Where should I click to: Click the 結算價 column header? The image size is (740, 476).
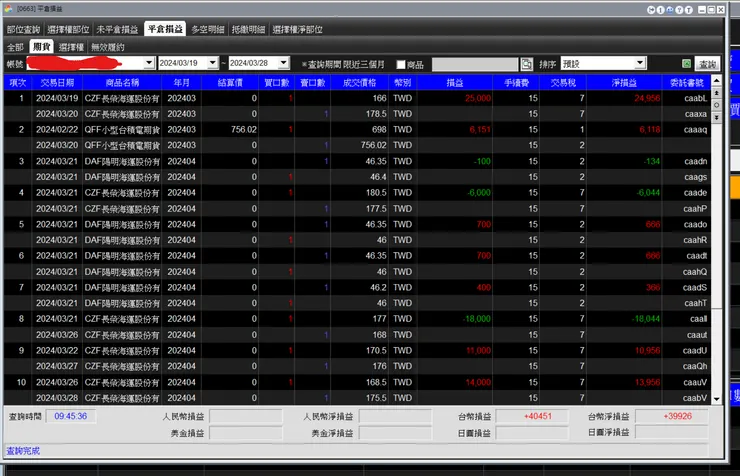pos(230,83)
